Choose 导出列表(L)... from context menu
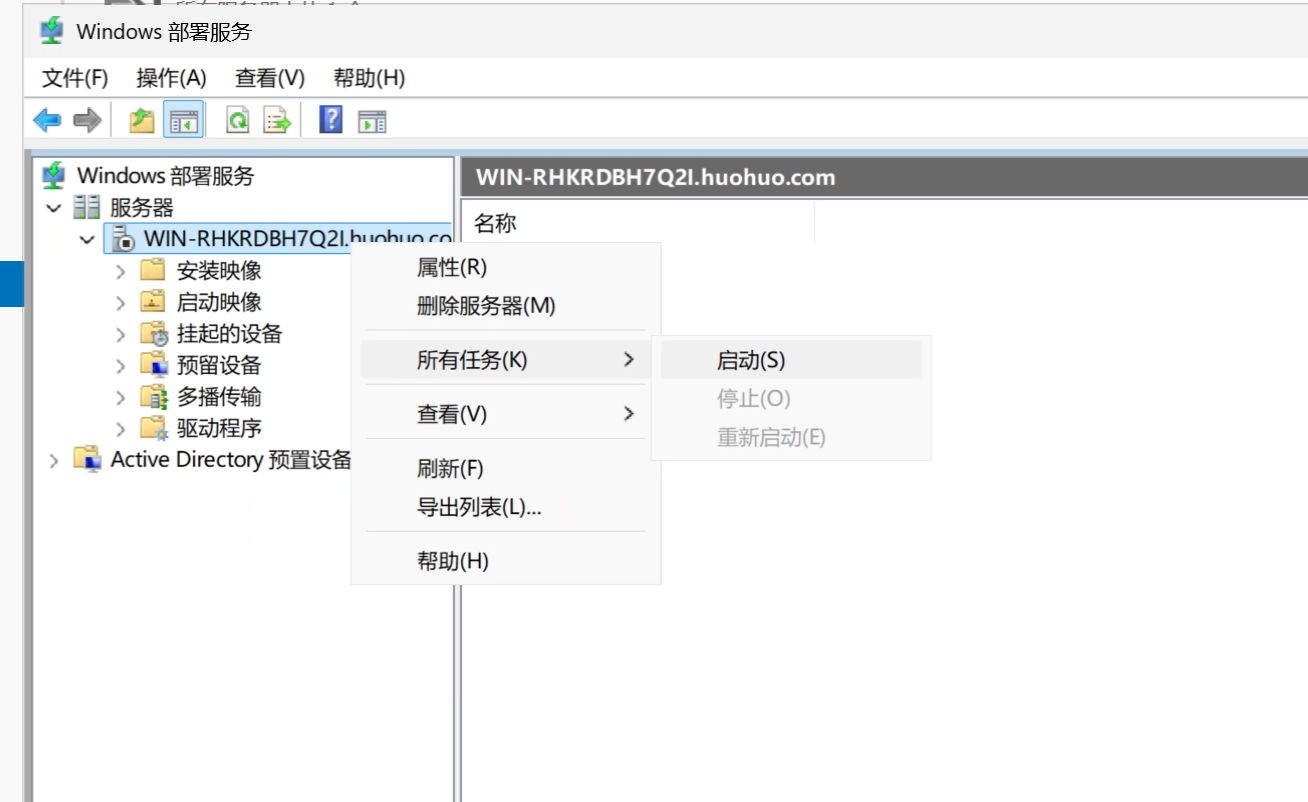 pos(505,507)
